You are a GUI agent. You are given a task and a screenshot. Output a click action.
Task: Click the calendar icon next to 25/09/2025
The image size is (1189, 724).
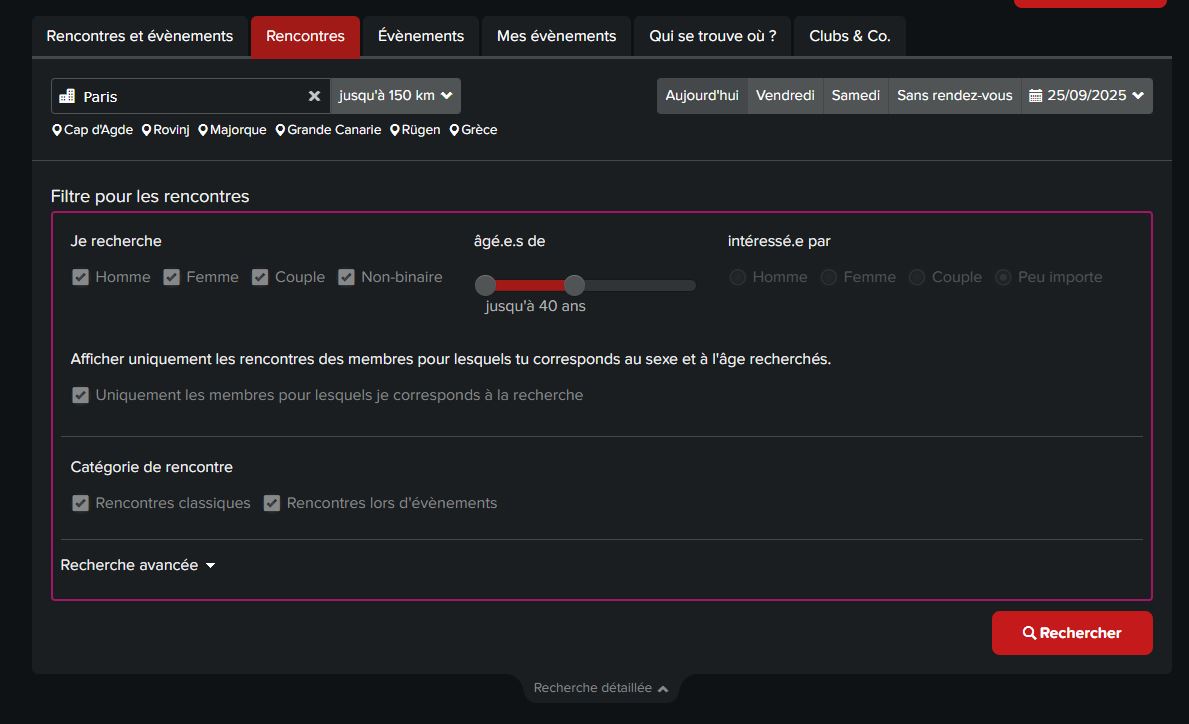pyautogui.click(x=1035, y=96)
